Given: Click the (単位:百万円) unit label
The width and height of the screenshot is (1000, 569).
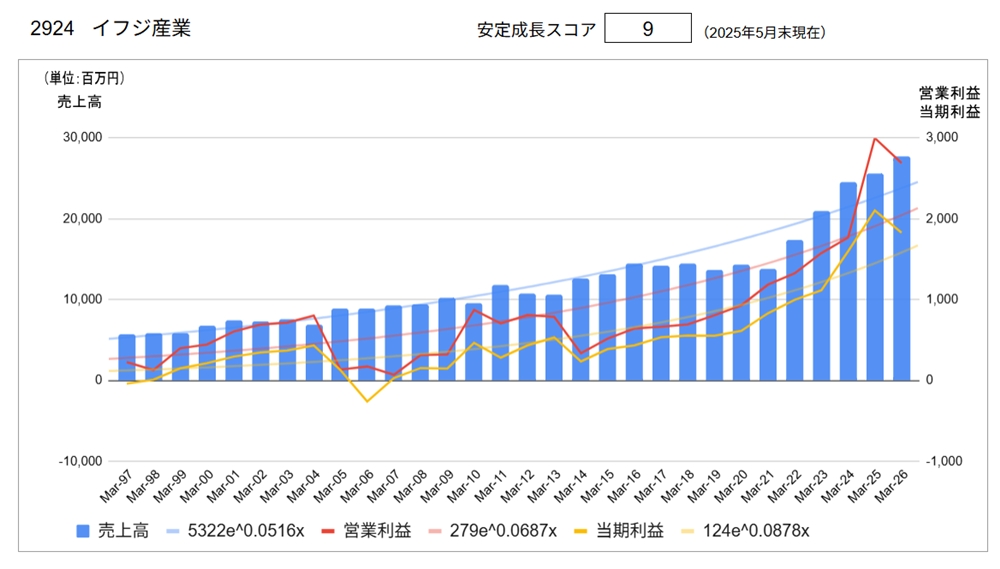Looking at the screenshot, I should tap(84, 78).
